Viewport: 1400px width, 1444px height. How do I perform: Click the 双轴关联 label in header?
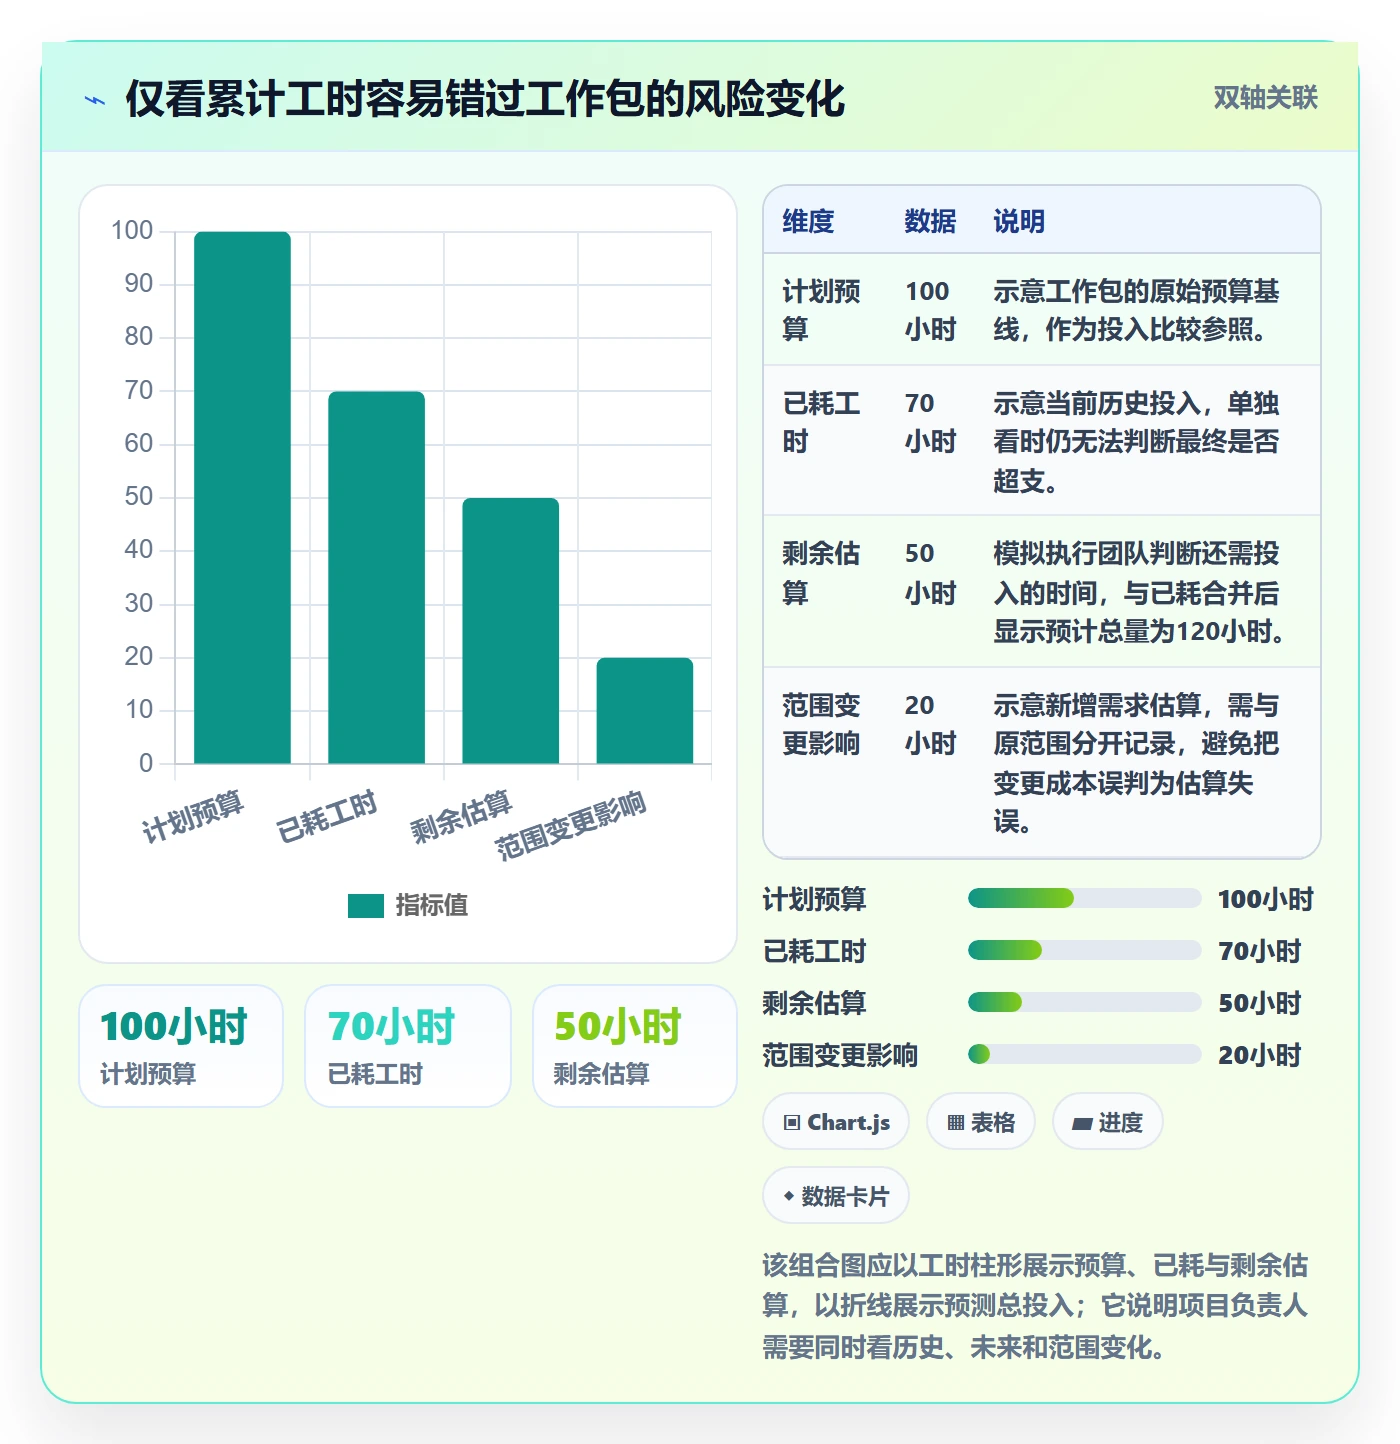tap(1265, 97)
